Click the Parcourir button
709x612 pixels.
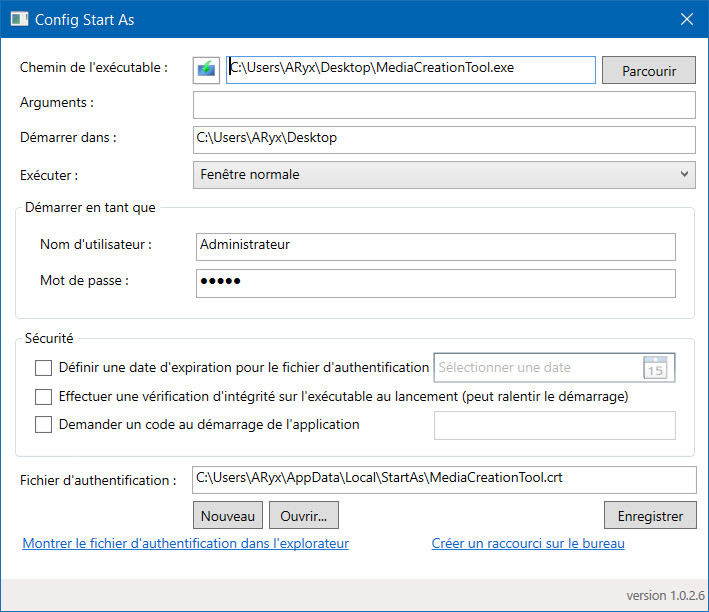(649, 70)
